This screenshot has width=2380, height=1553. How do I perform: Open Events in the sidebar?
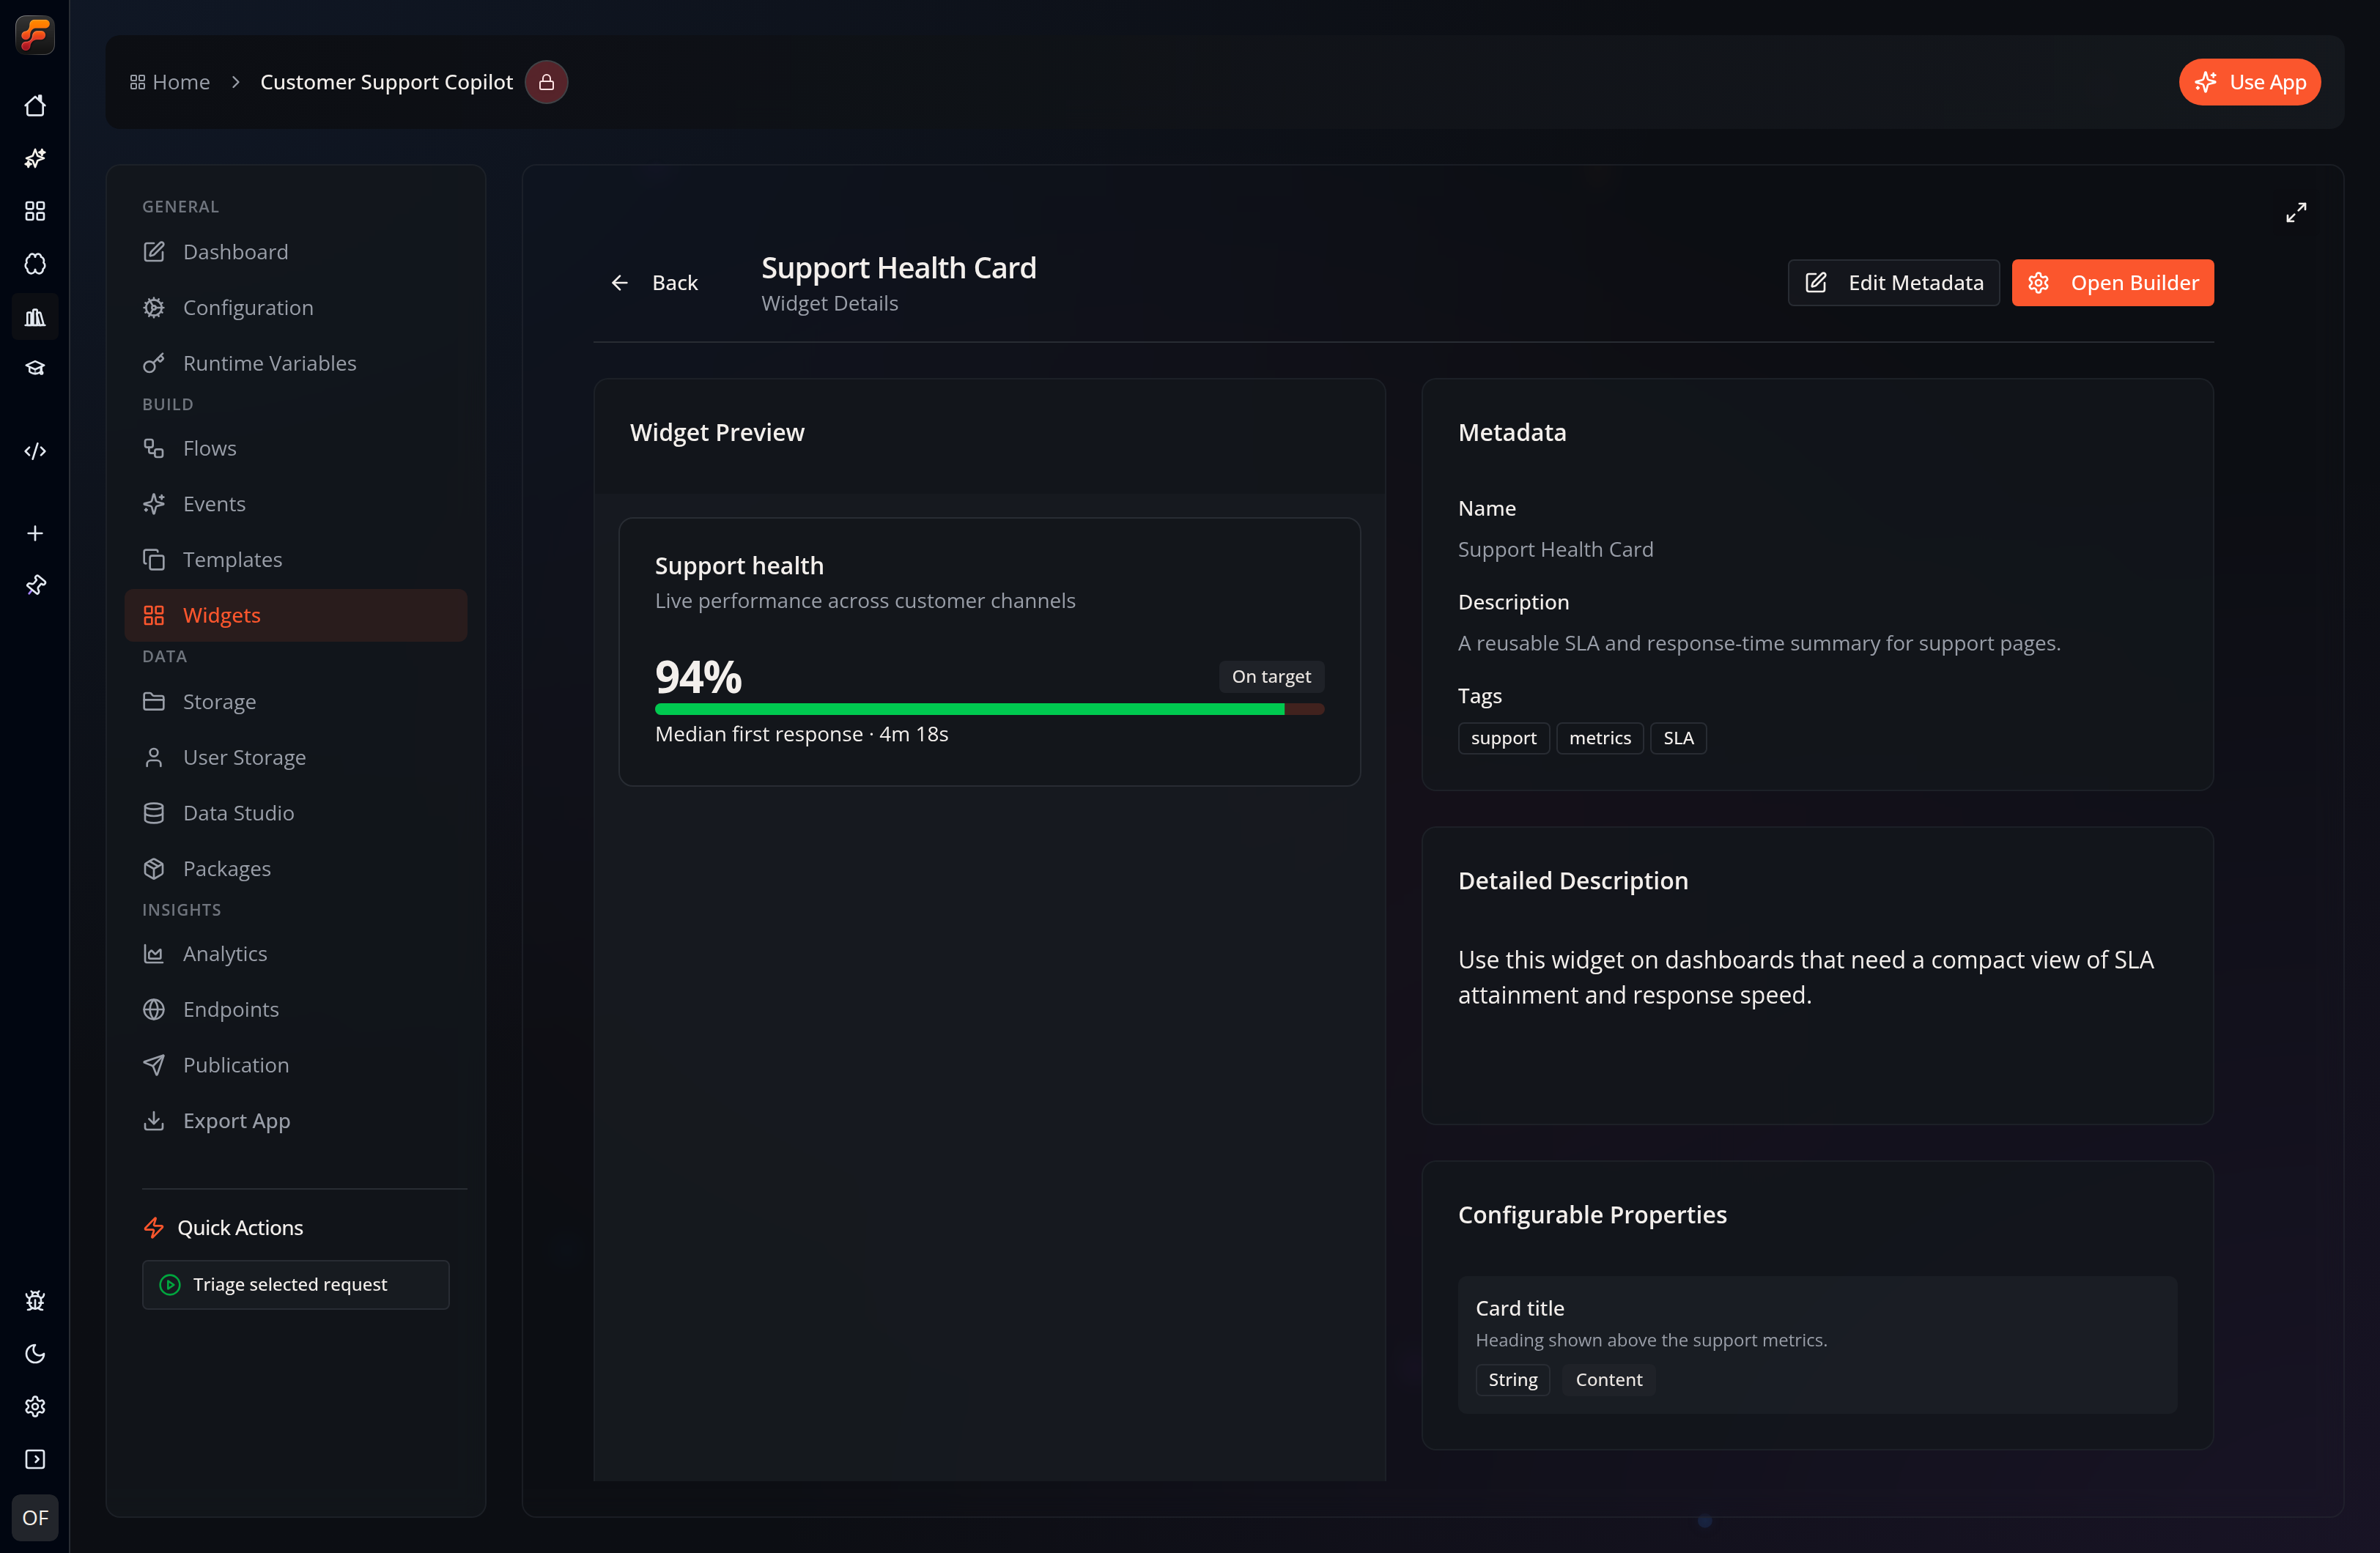[296, 504]
